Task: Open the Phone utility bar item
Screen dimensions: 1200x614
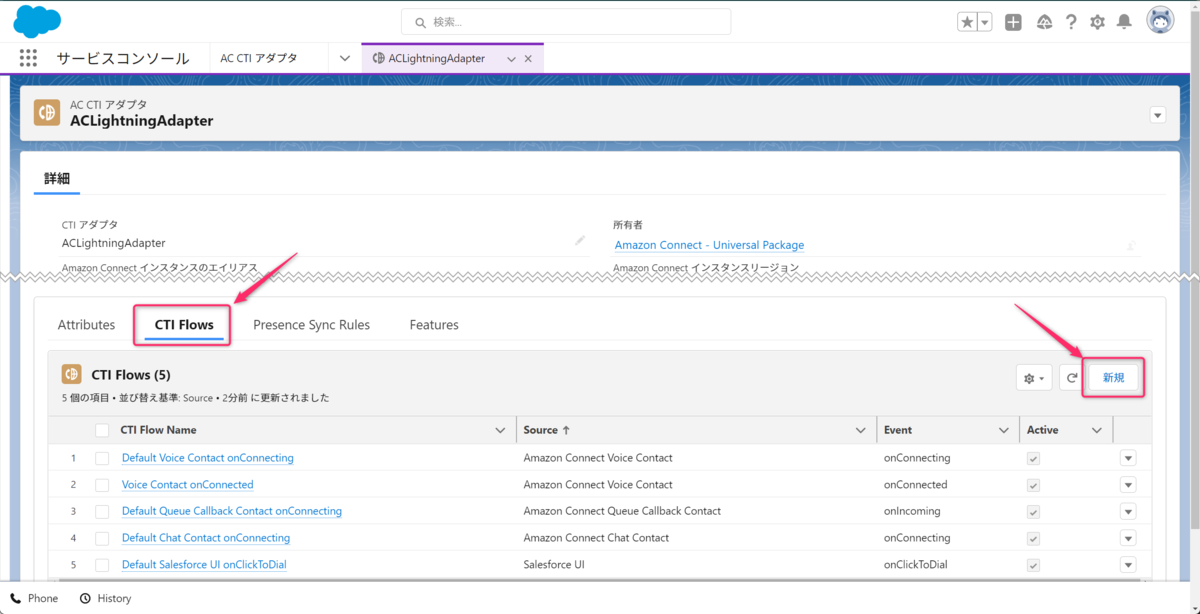Action: click(34, 598)
